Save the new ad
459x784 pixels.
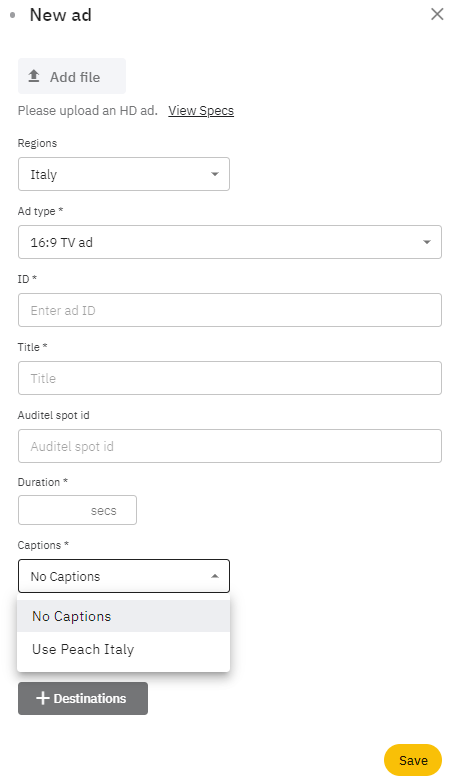coord(413,760)
